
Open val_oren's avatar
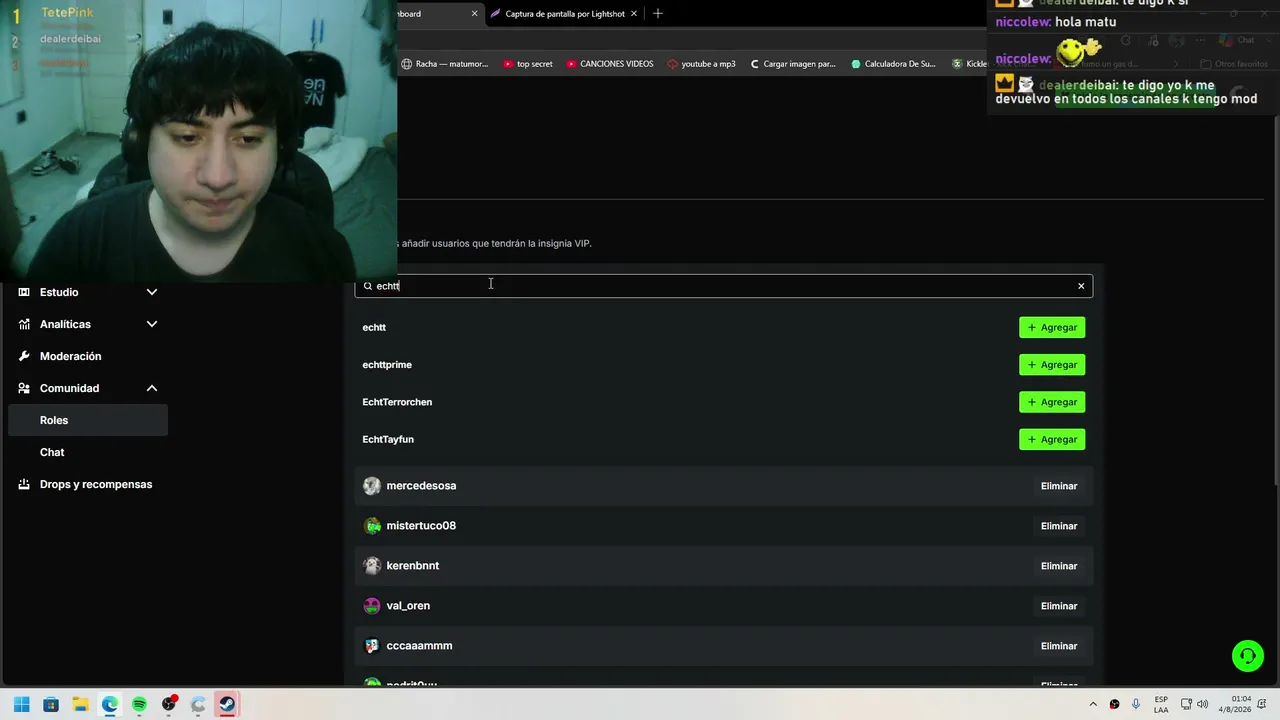click(x=372, y=606)
